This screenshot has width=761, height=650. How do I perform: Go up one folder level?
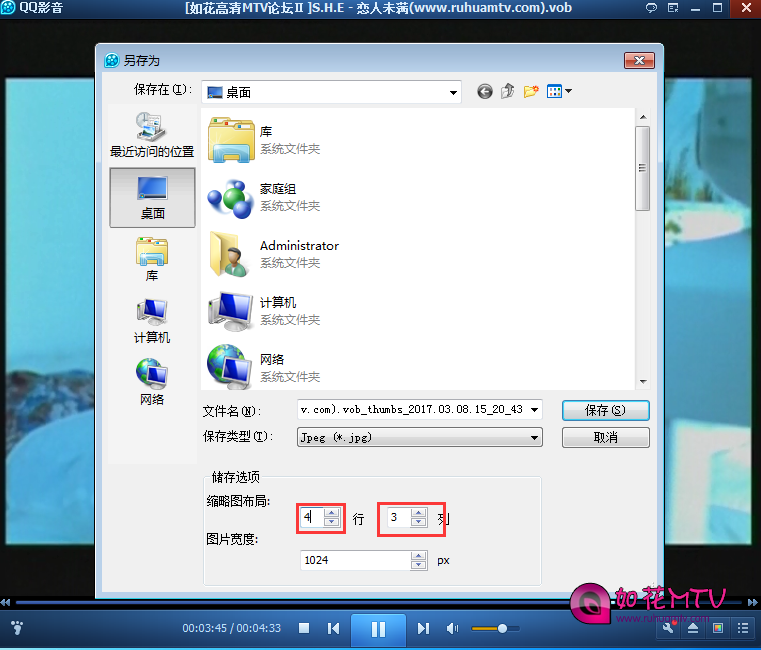508,91
